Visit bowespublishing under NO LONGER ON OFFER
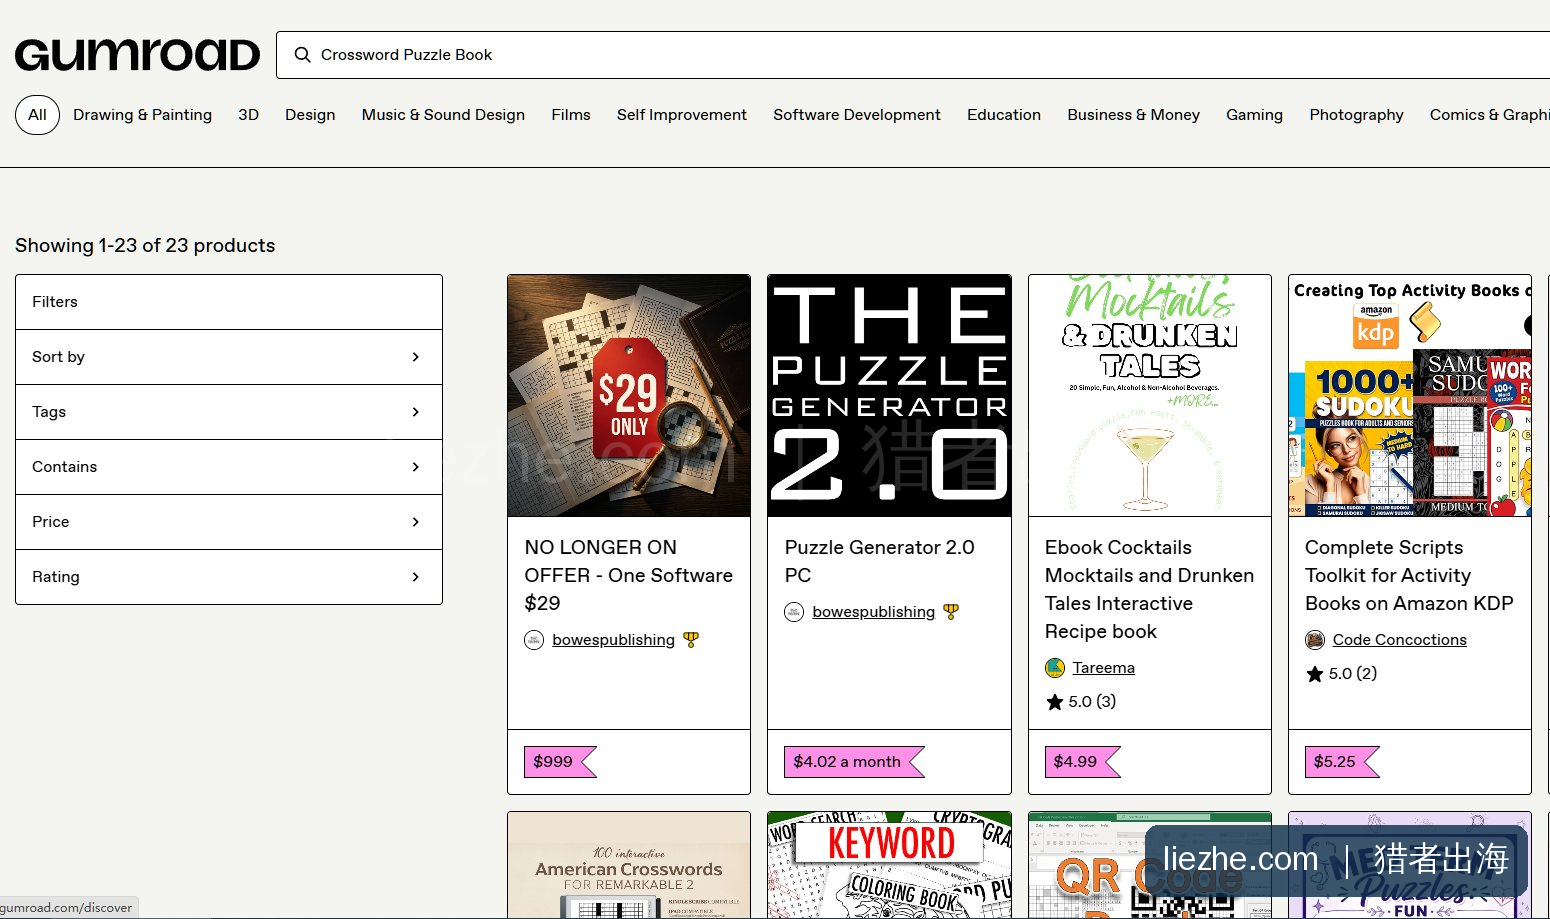The width and height of the screenshot is (1550, 919). pos(613,640)
